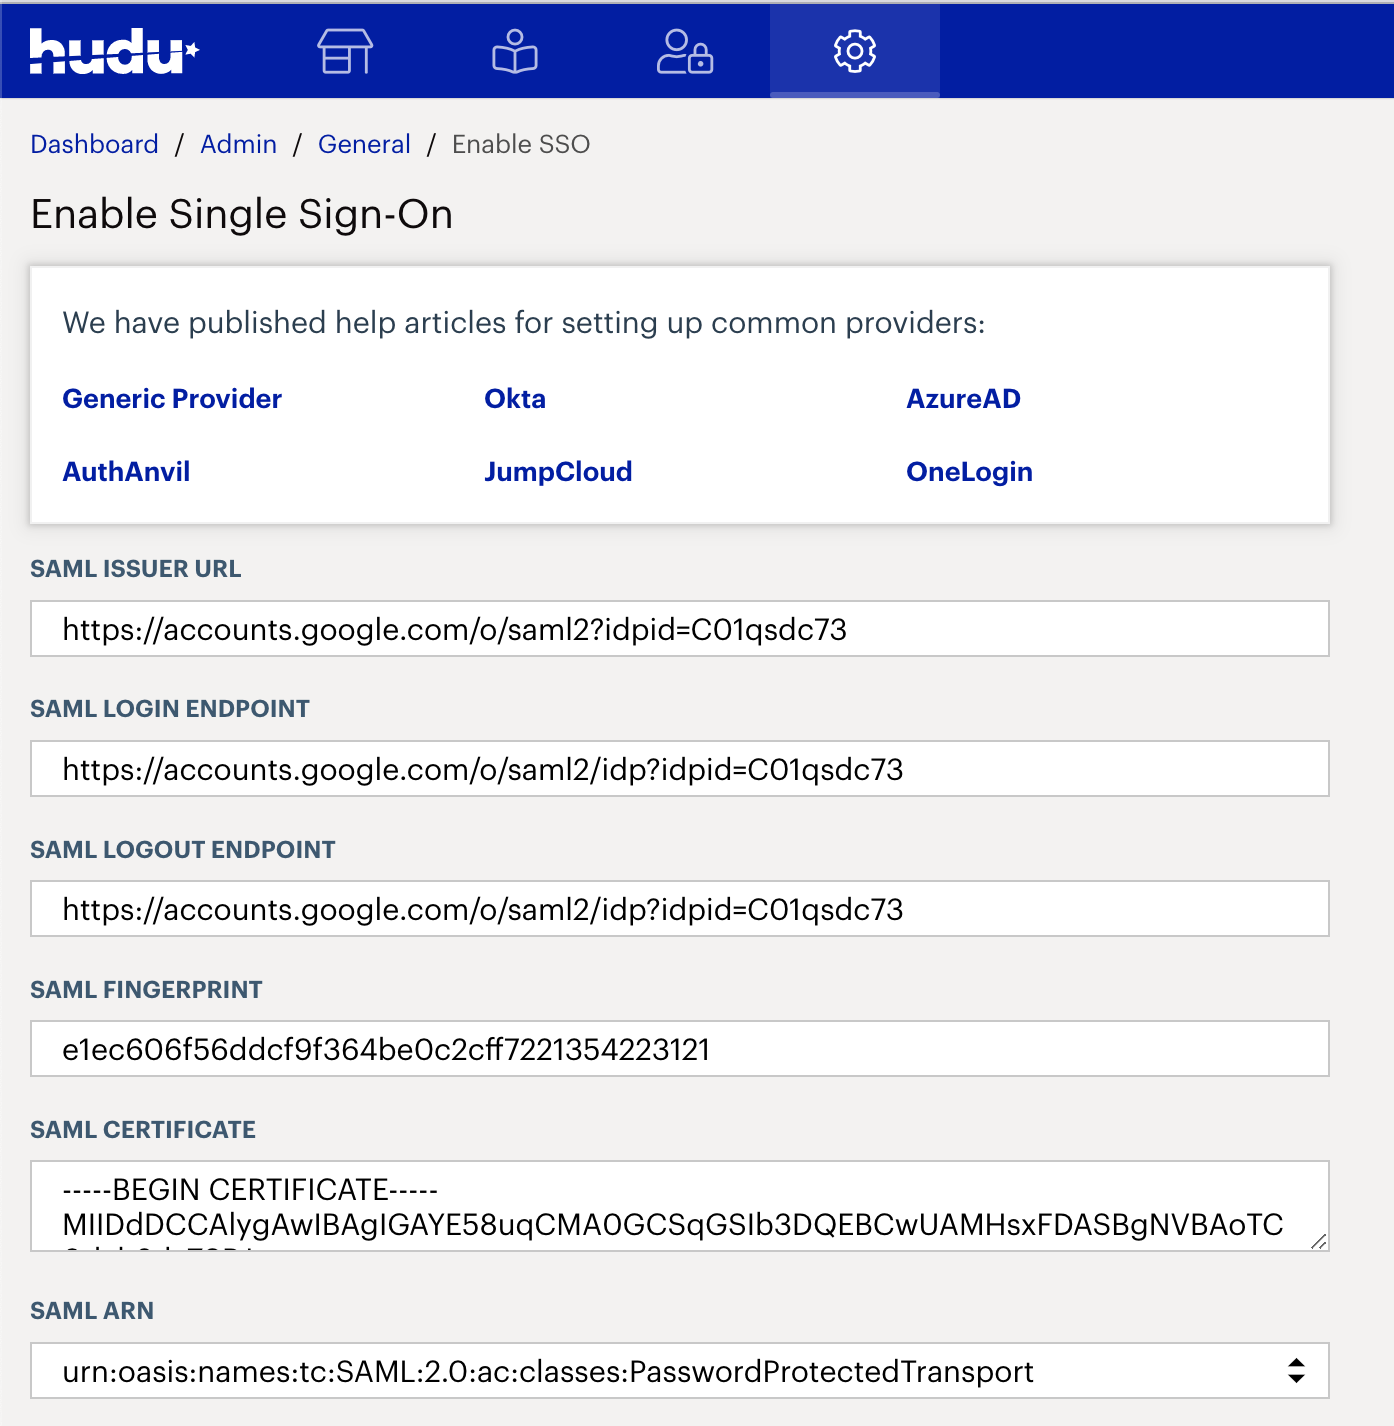
Task: Click inside the SAML Certificate textarea
Action: pos(680,1206)
